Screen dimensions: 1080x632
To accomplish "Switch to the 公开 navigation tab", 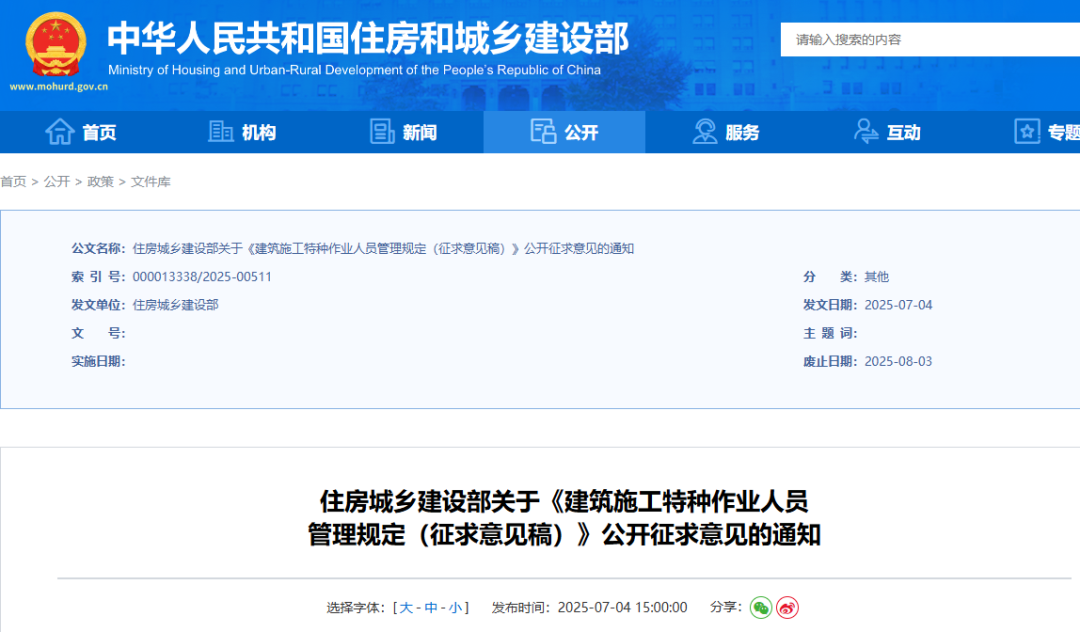I will 564,131.
